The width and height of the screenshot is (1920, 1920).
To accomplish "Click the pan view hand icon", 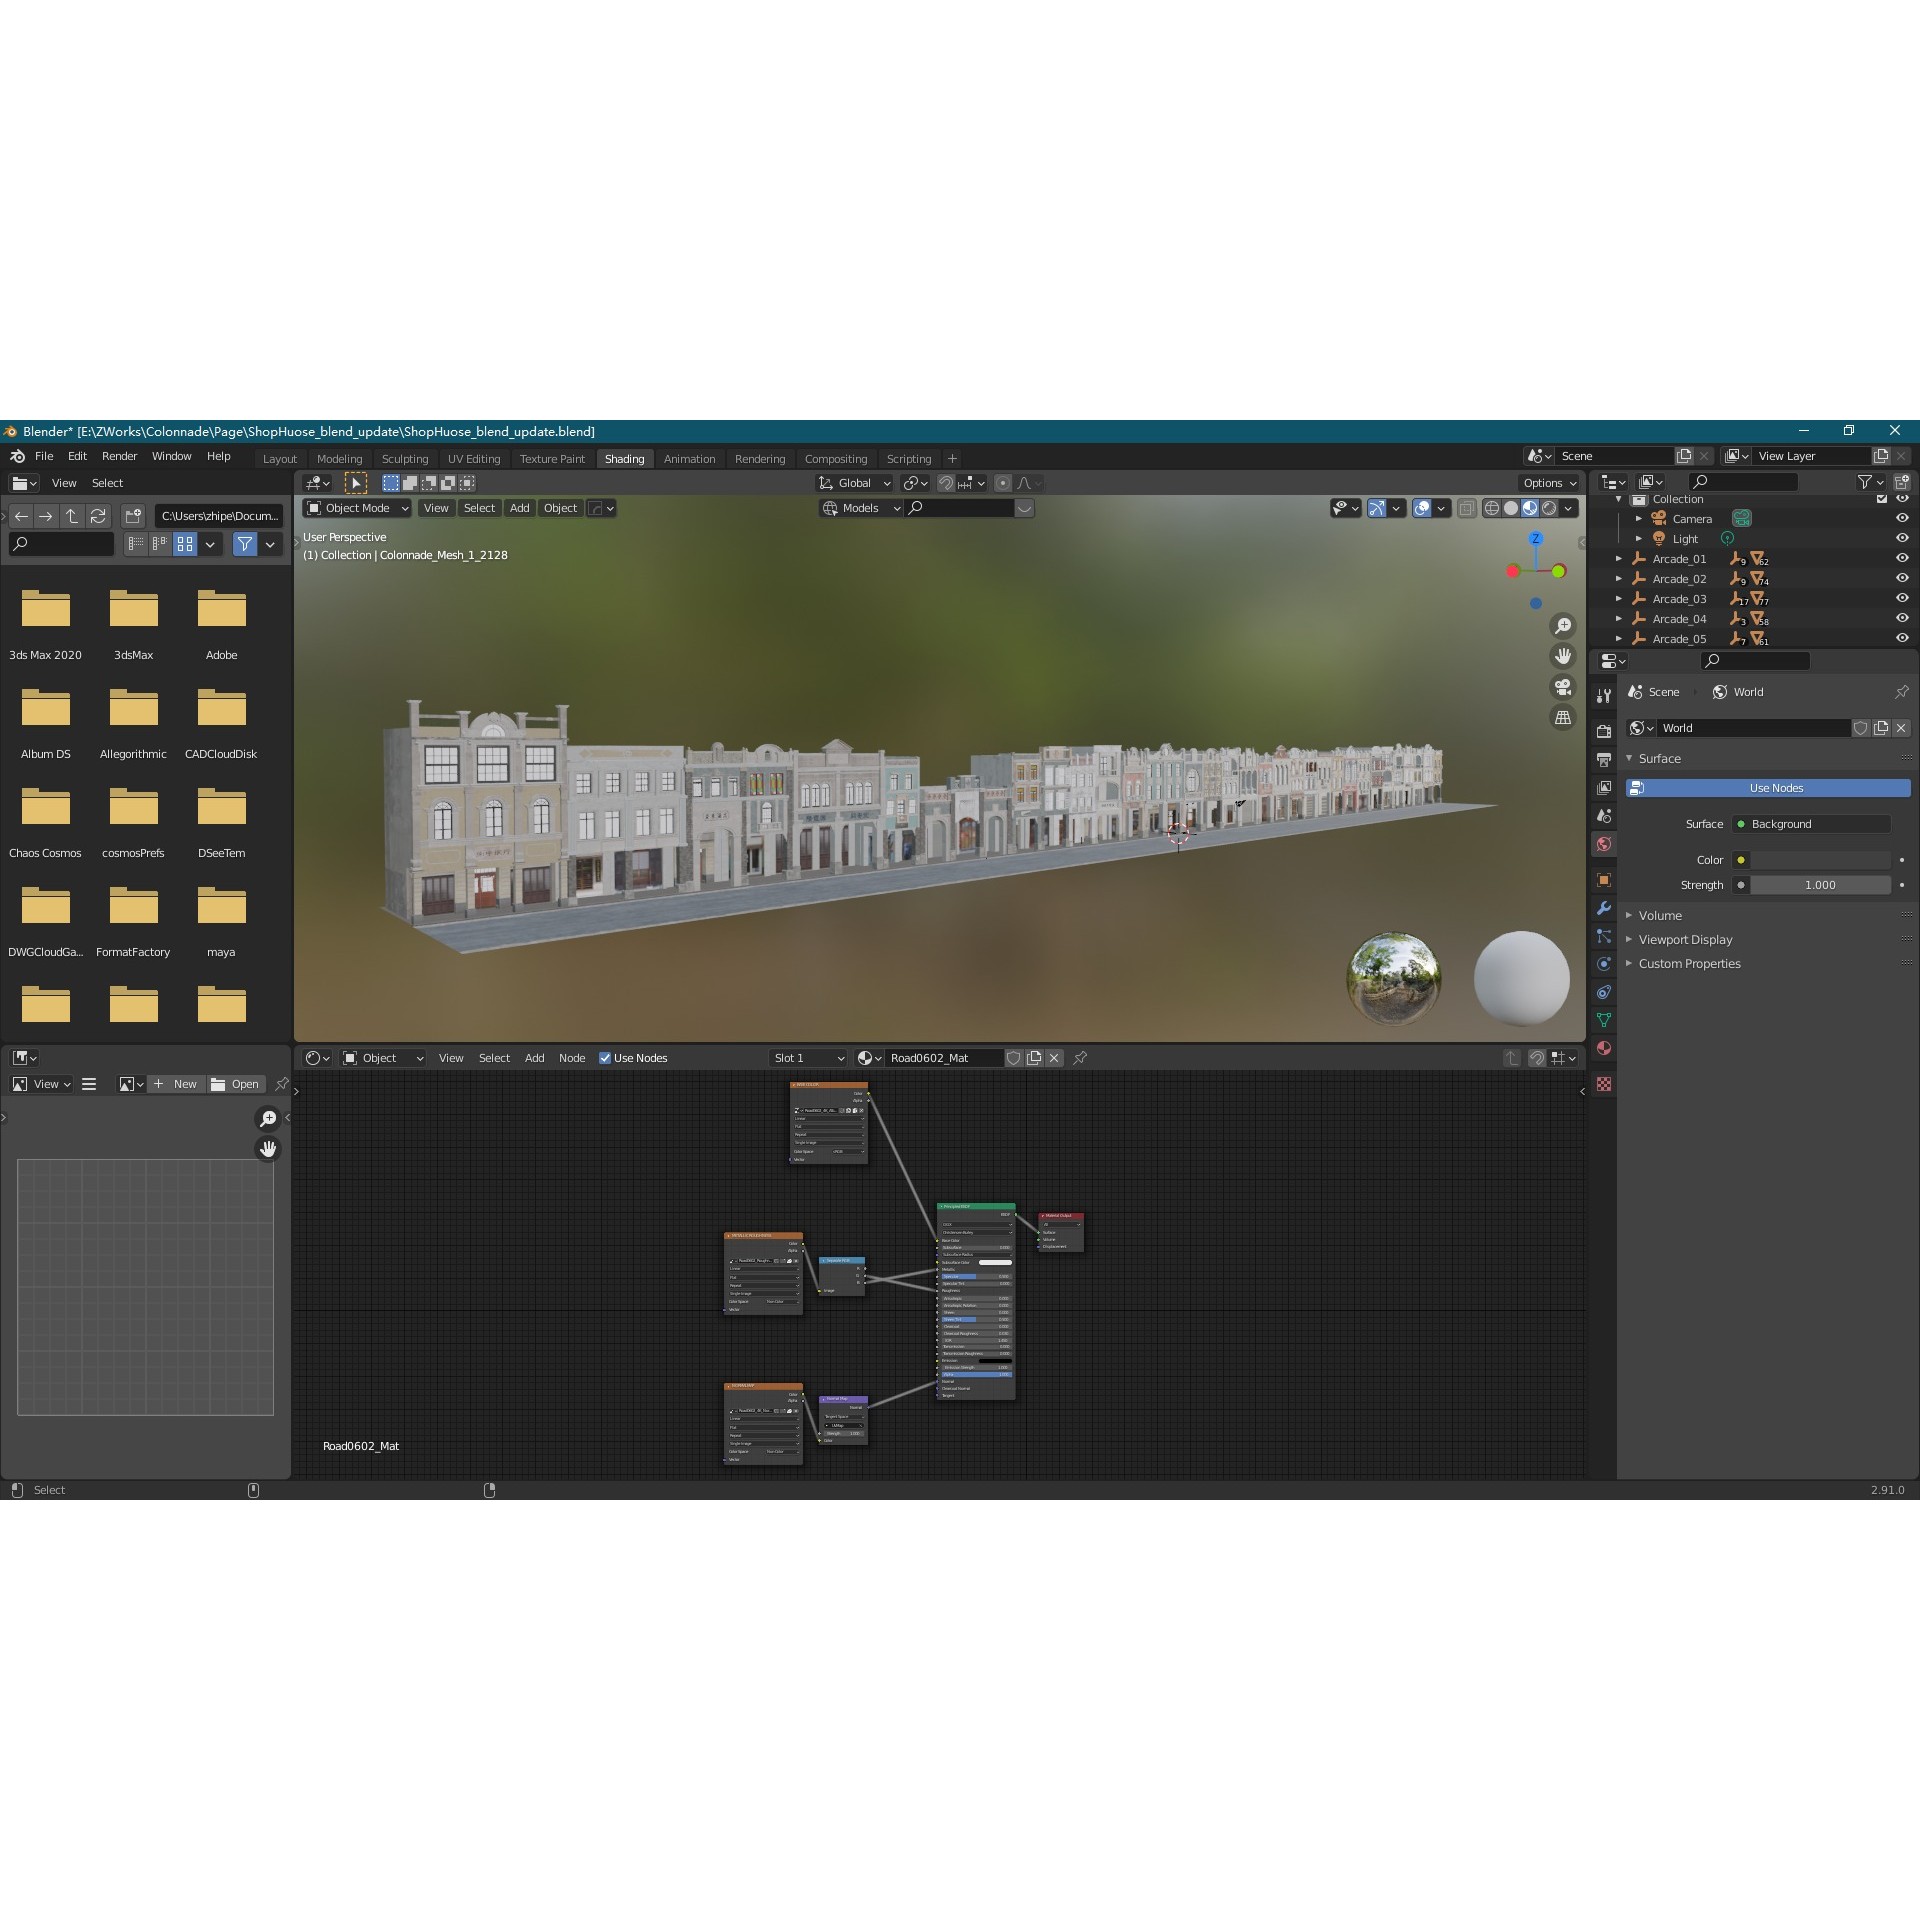I will (x=1562, y=656).
